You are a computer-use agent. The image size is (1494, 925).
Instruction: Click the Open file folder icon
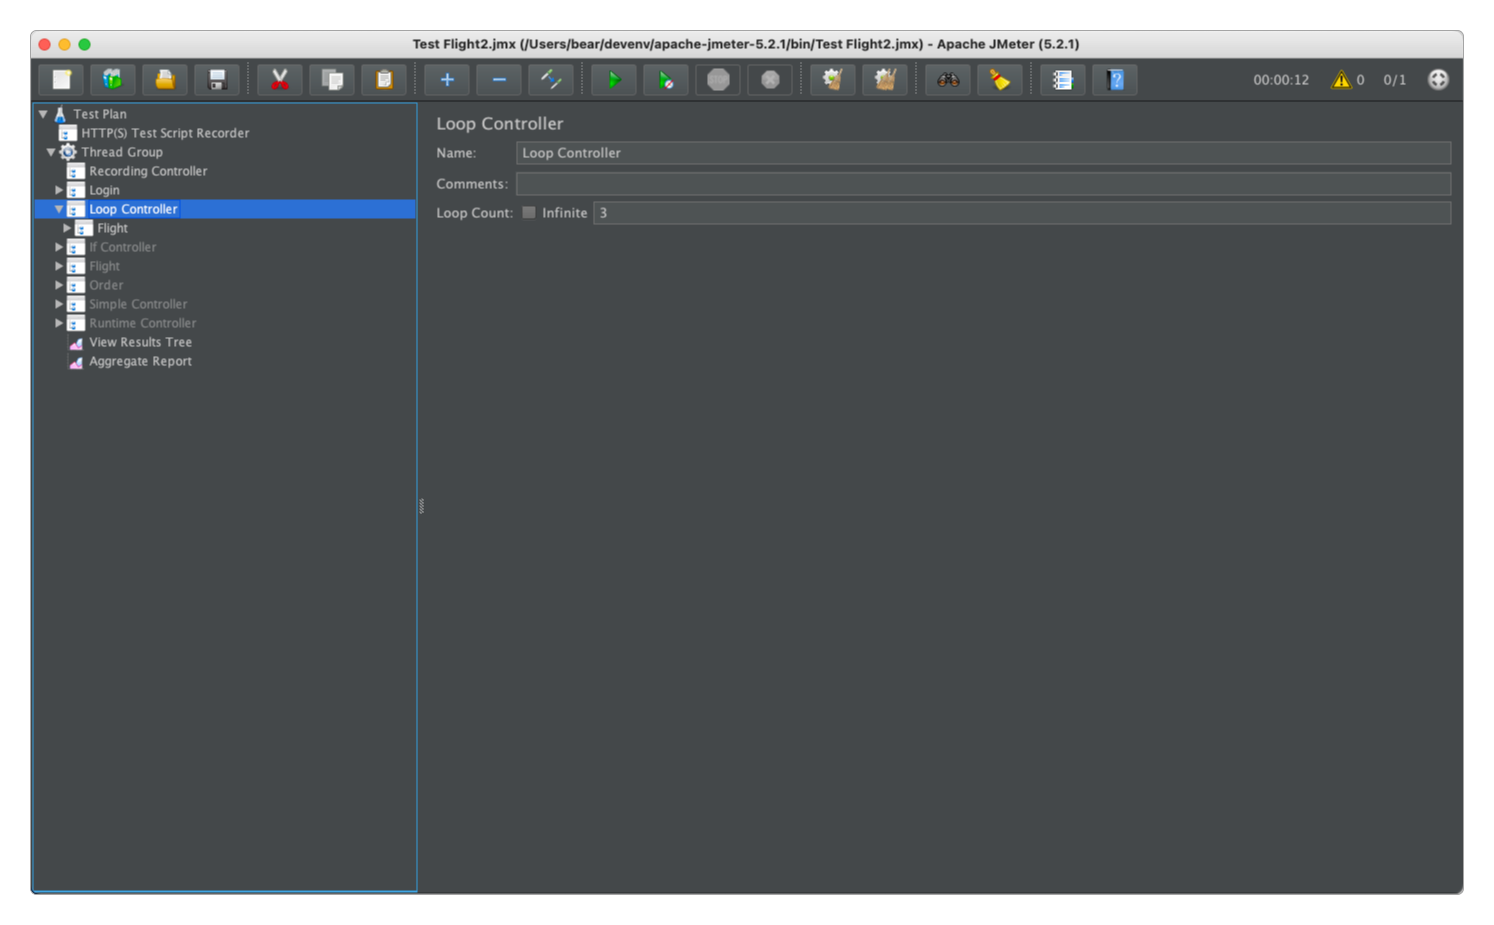click(x=165, y=80)
